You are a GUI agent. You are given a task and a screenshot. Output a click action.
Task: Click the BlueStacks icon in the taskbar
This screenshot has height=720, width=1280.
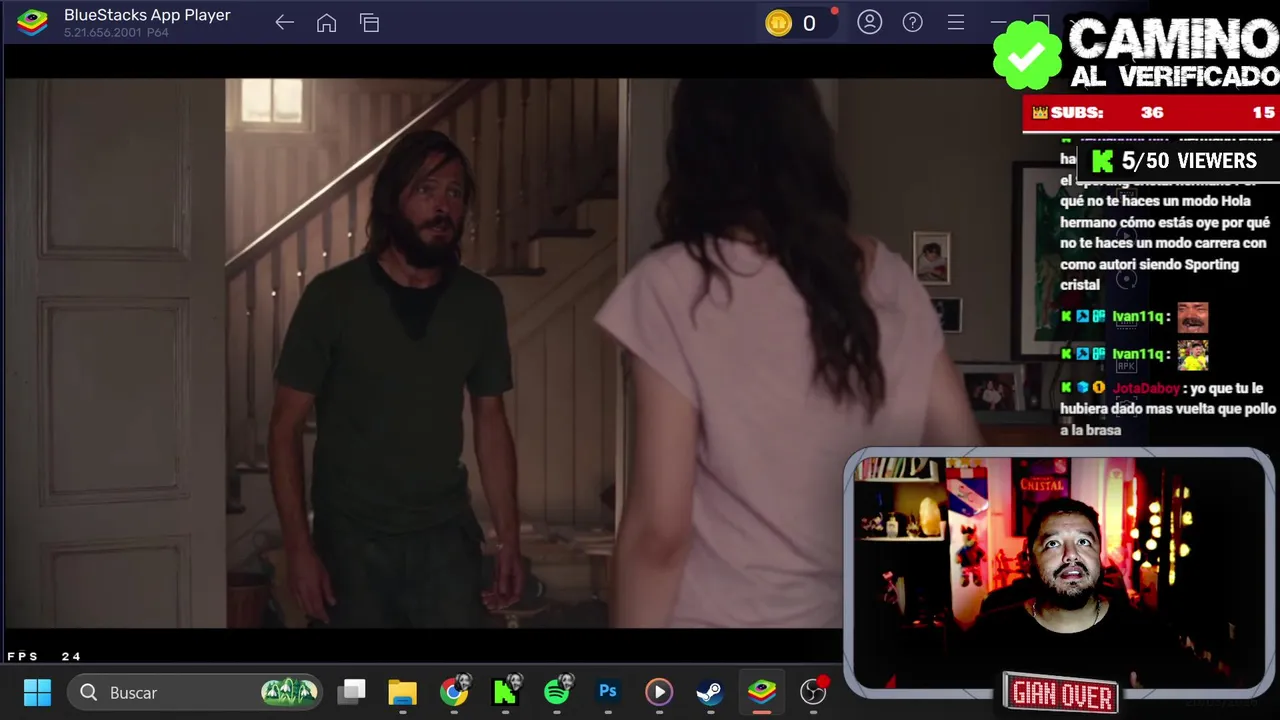762,692
